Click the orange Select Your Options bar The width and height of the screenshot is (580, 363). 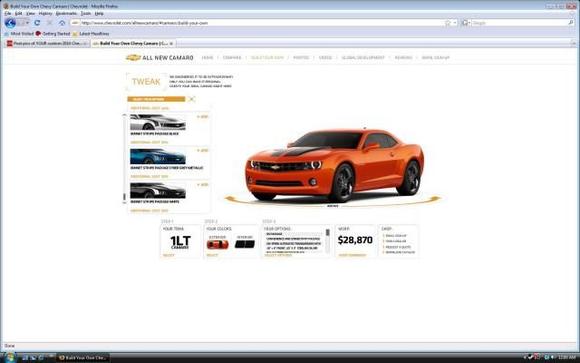tap(156, 99)
